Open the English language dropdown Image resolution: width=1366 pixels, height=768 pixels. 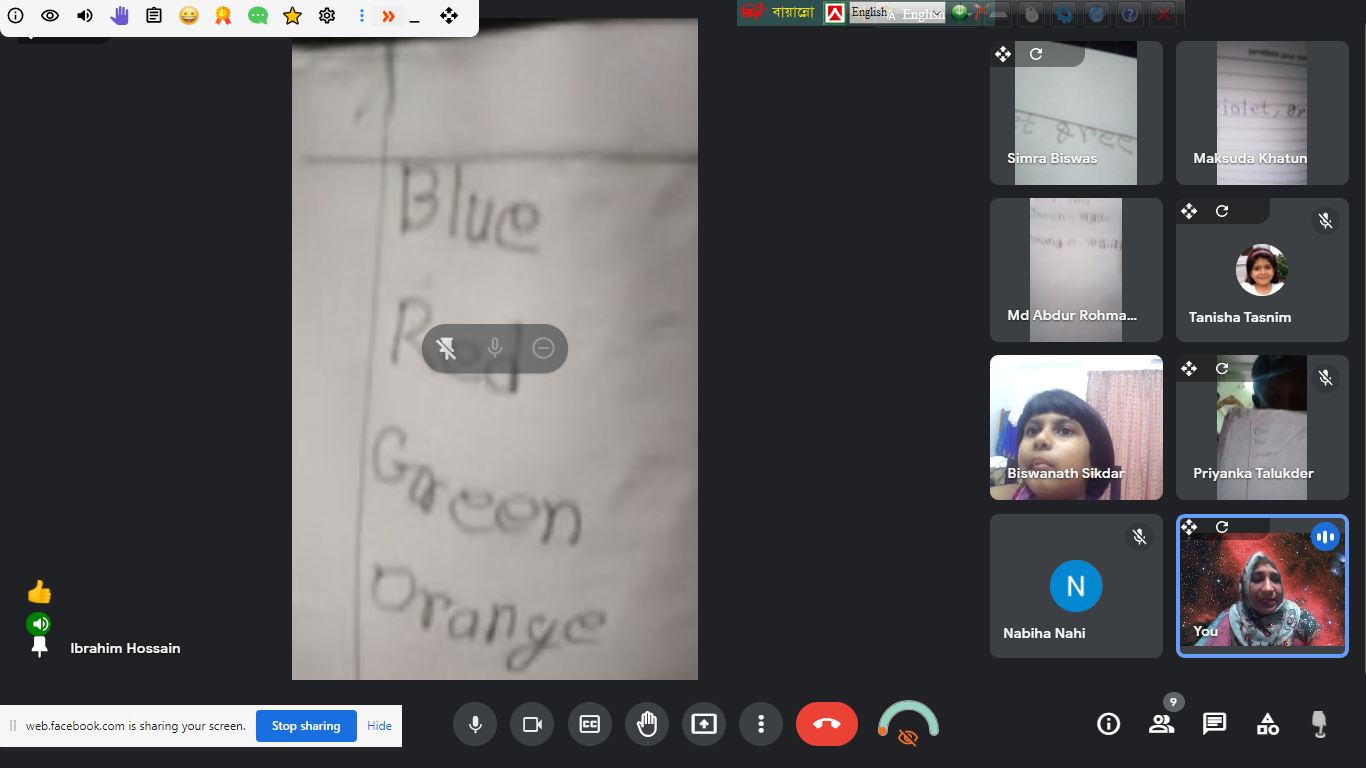[x=897, y=13]
